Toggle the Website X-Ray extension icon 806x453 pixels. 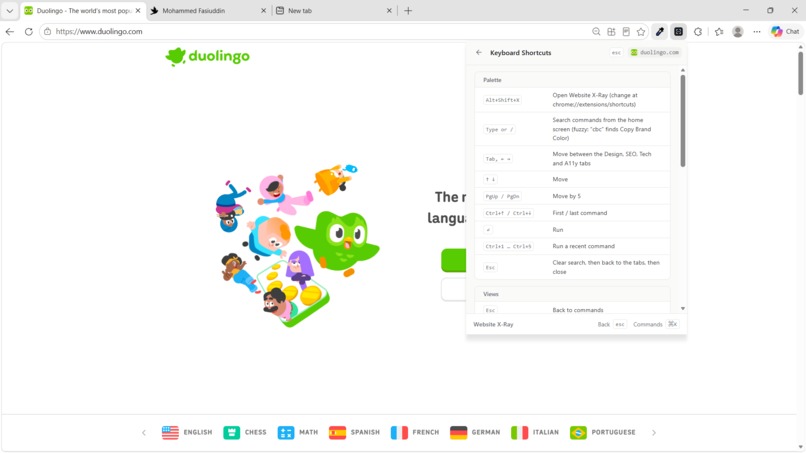click(x=679, y=31)
